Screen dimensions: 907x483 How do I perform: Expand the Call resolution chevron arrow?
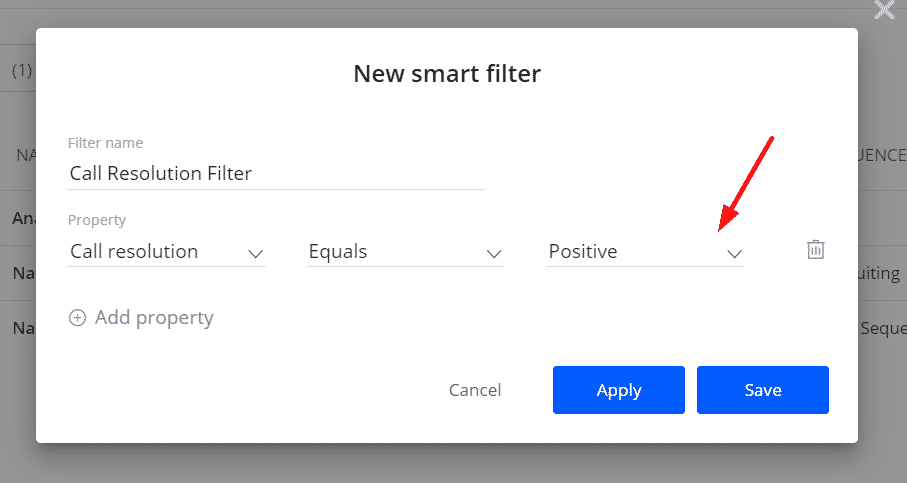[x=255, y=253]
